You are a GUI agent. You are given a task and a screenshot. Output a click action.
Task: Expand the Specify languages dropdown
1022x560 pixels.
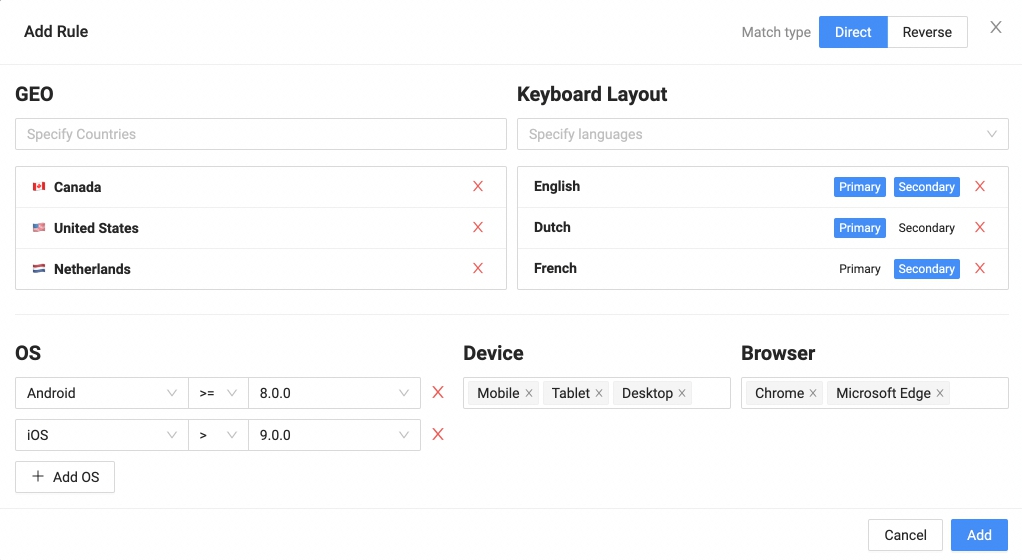coord(762,134)
